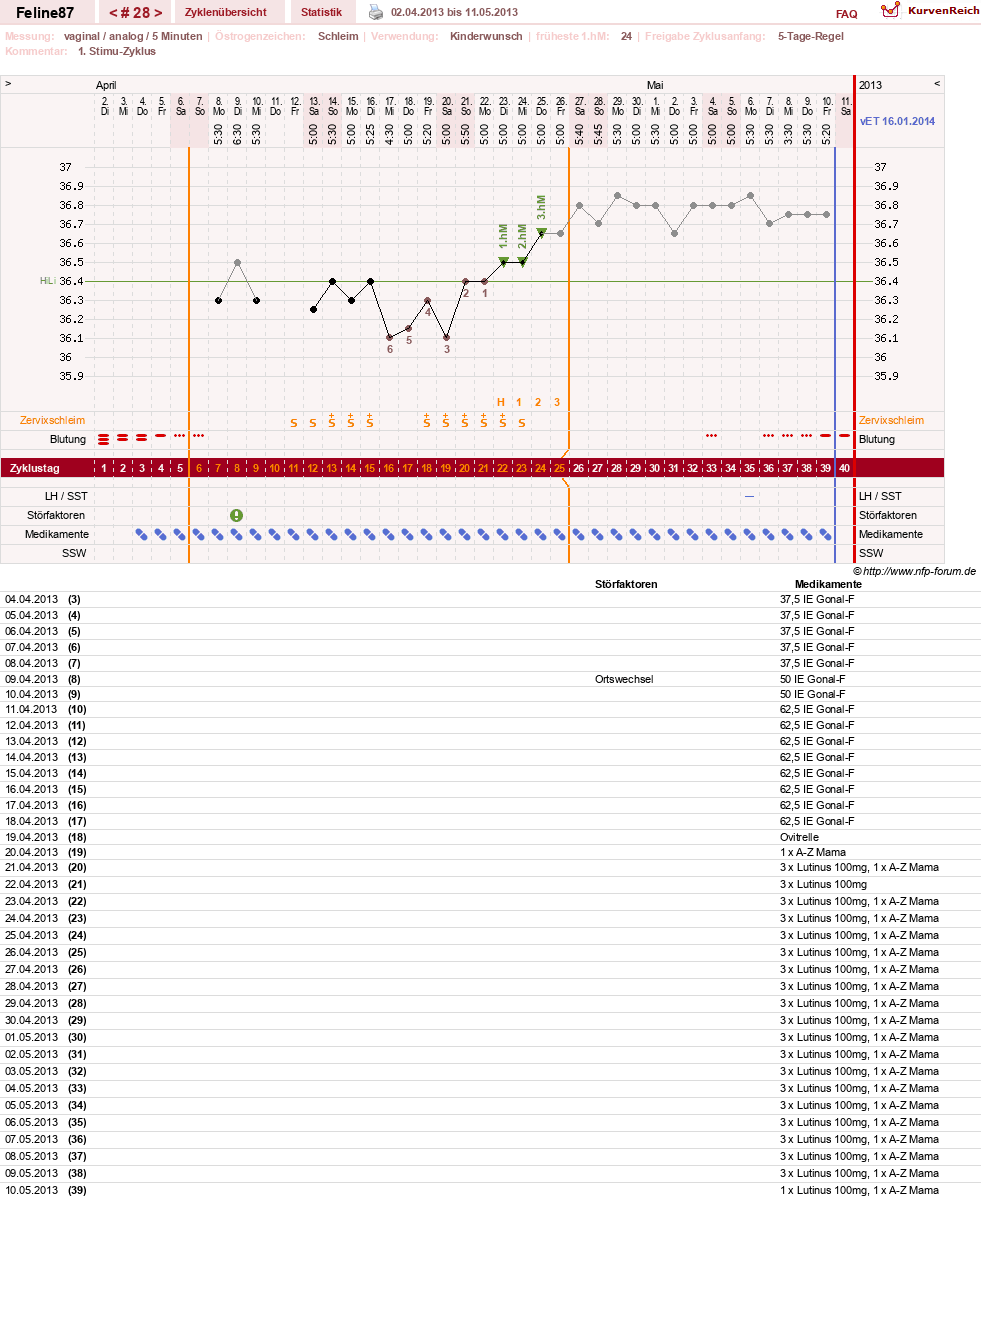This screenshot has height=1343, width=981.
Task: Click cycle day 40 in Zyklustag bar
Action: coord(844,468)
